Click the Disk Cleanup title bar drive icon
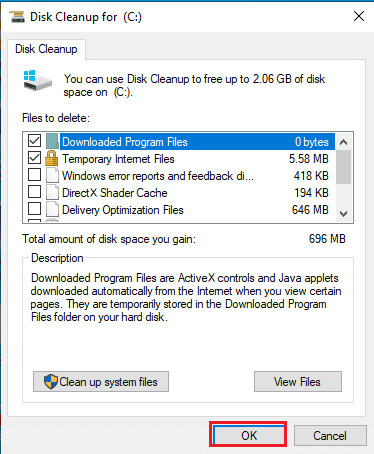 click(x=17, y=17)
